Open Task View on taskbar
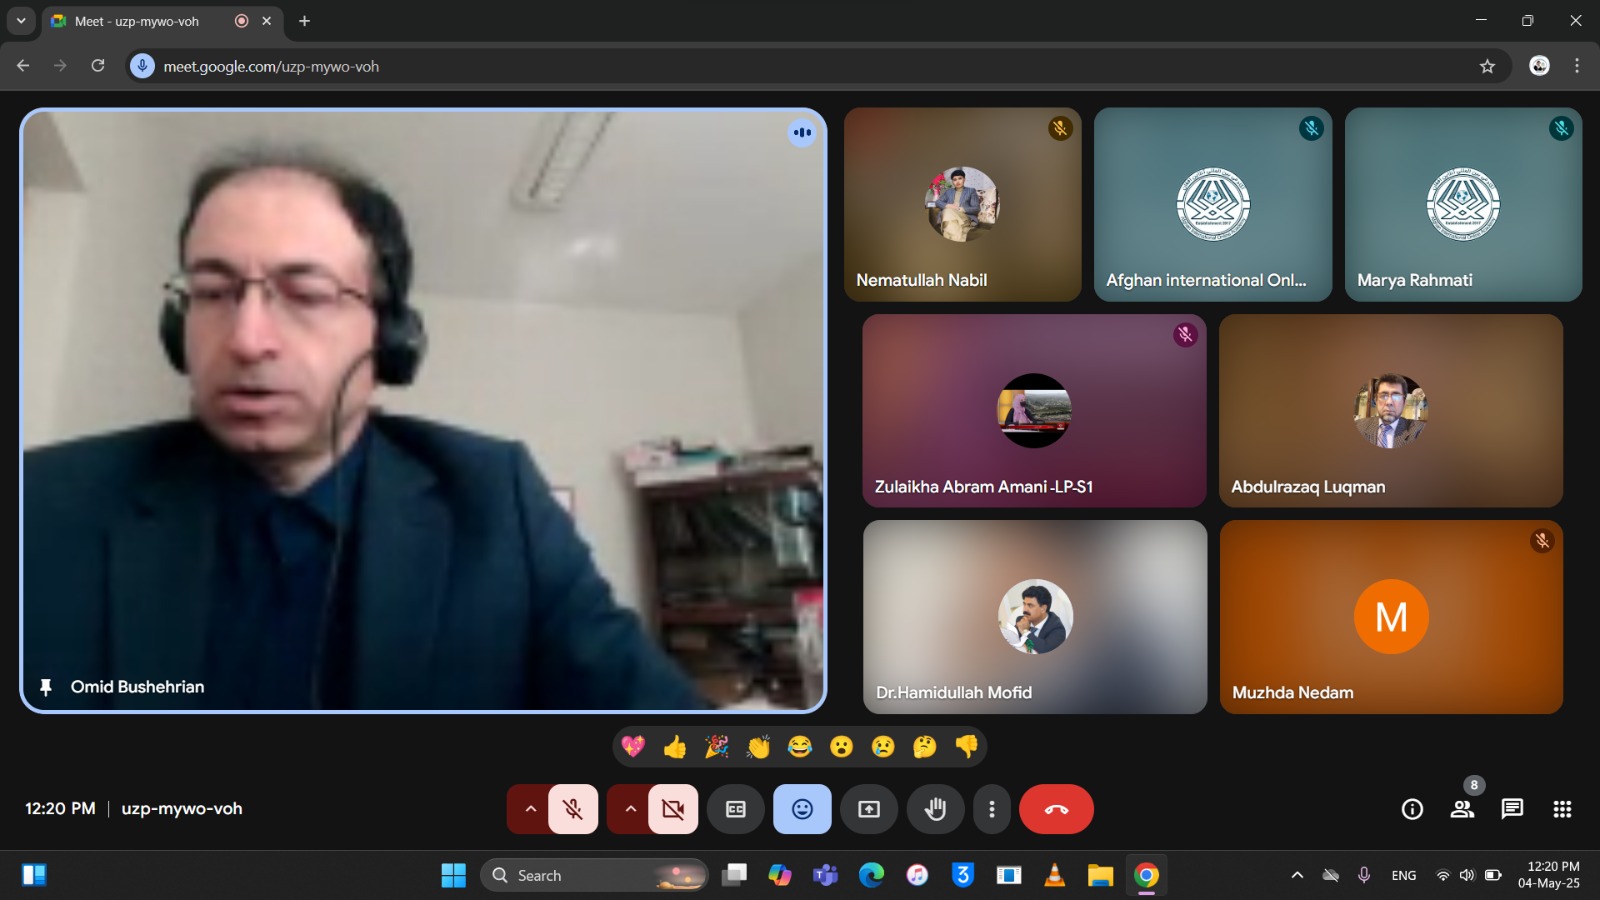This screenshot has width=1600, height=900. point(735,875)
